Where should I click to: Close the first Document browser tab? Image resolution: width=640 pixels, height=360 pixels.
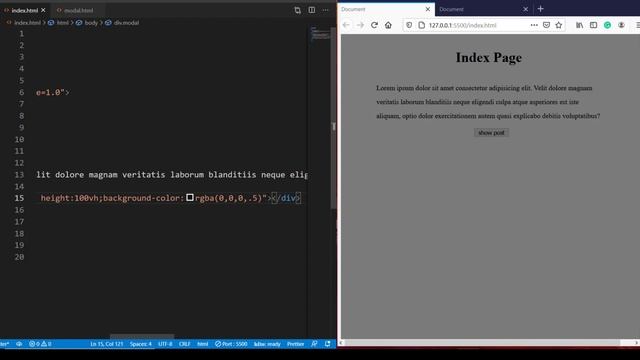428,9
